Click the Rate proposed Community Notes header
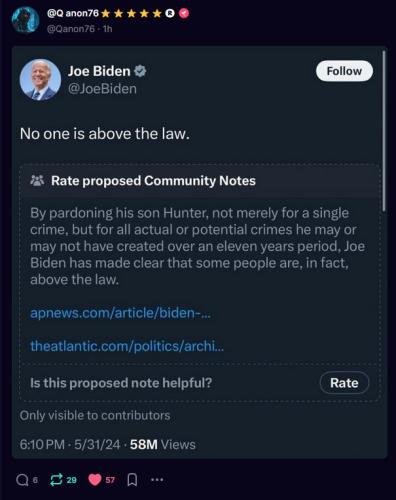The image size is (396, 500). pyautogui.click(x=153, y=181)
